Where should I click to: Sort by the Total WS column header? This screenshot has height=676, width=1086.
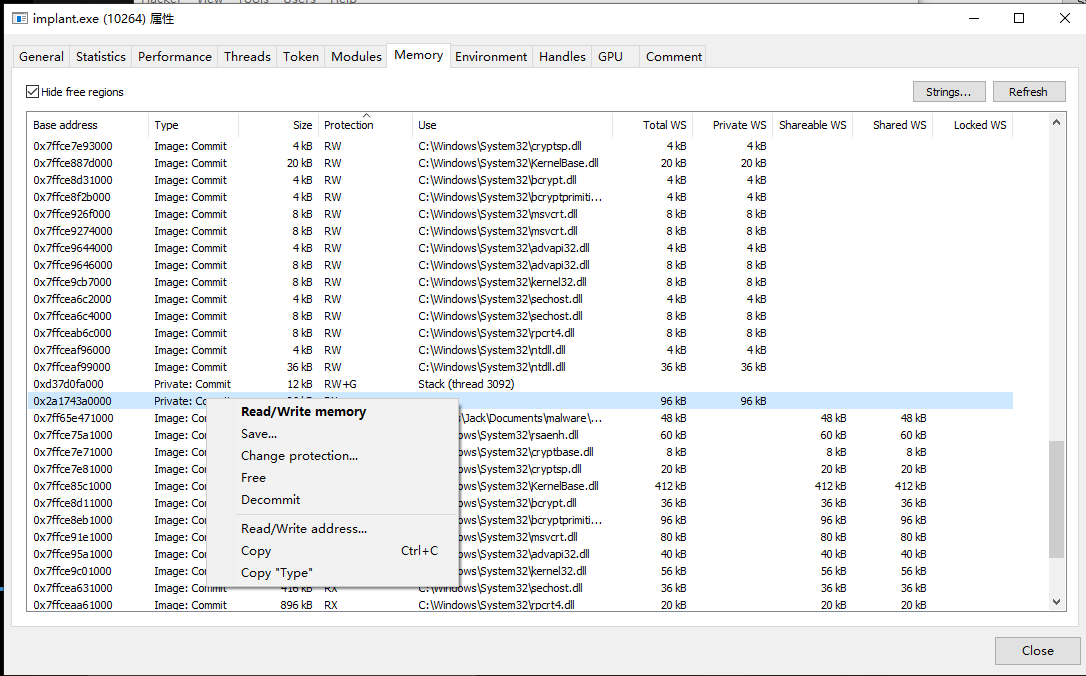tap(664, 125)
